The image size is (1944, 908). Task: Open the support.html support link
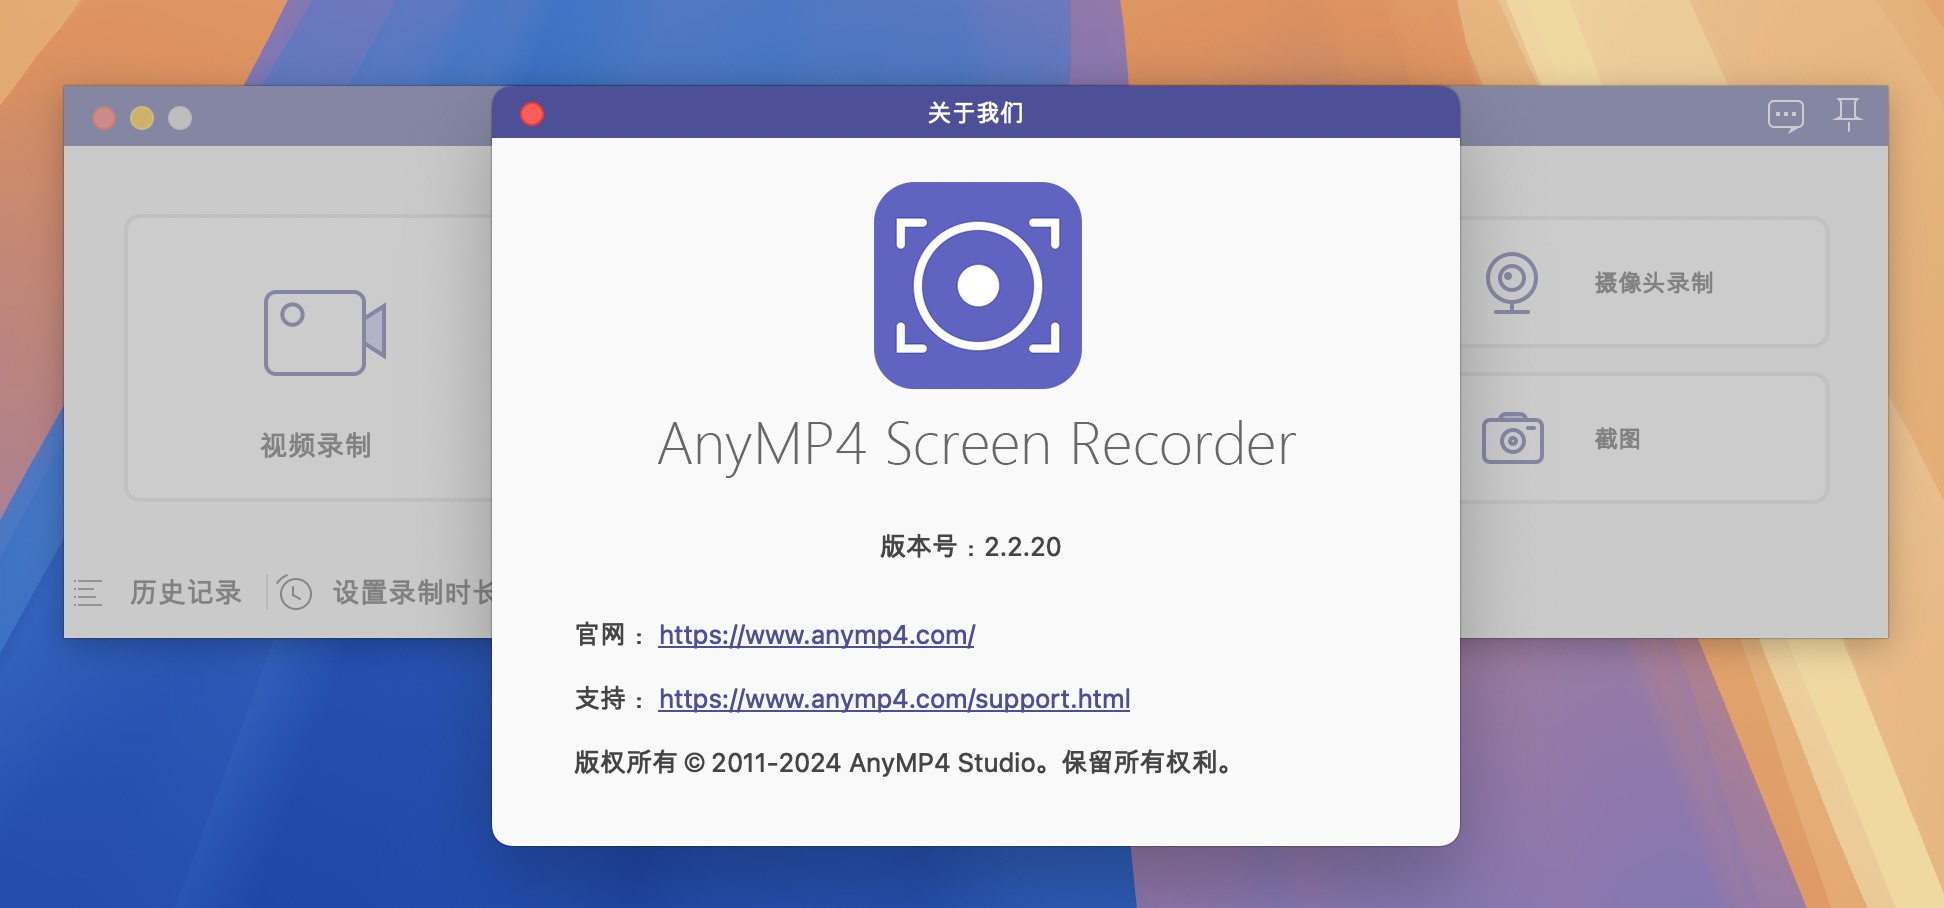point(894,699)
